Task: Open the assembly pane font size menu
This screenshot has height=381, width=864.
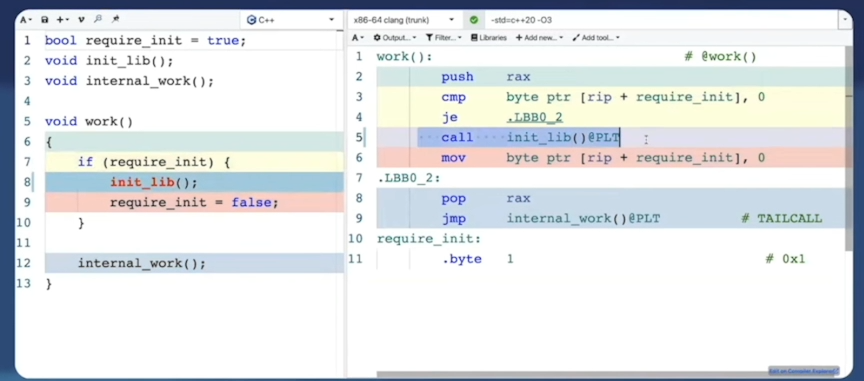Action: point(358,37)
